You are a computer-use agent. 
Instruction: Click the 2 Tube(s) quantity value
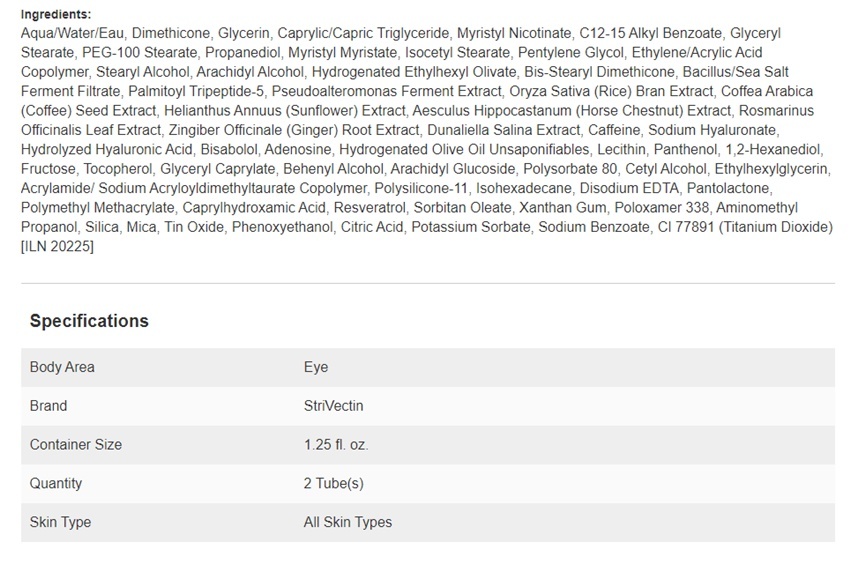[x=333, y=483]
